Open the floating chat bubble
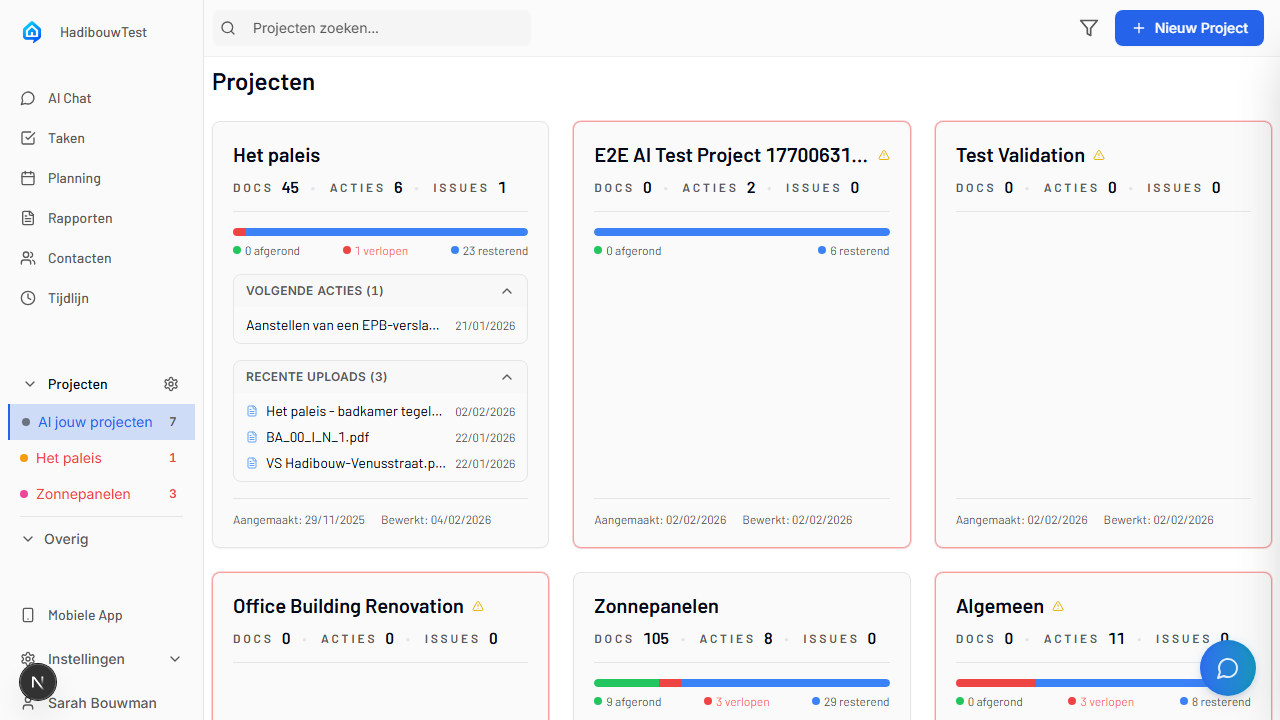 pos(1228,667)
